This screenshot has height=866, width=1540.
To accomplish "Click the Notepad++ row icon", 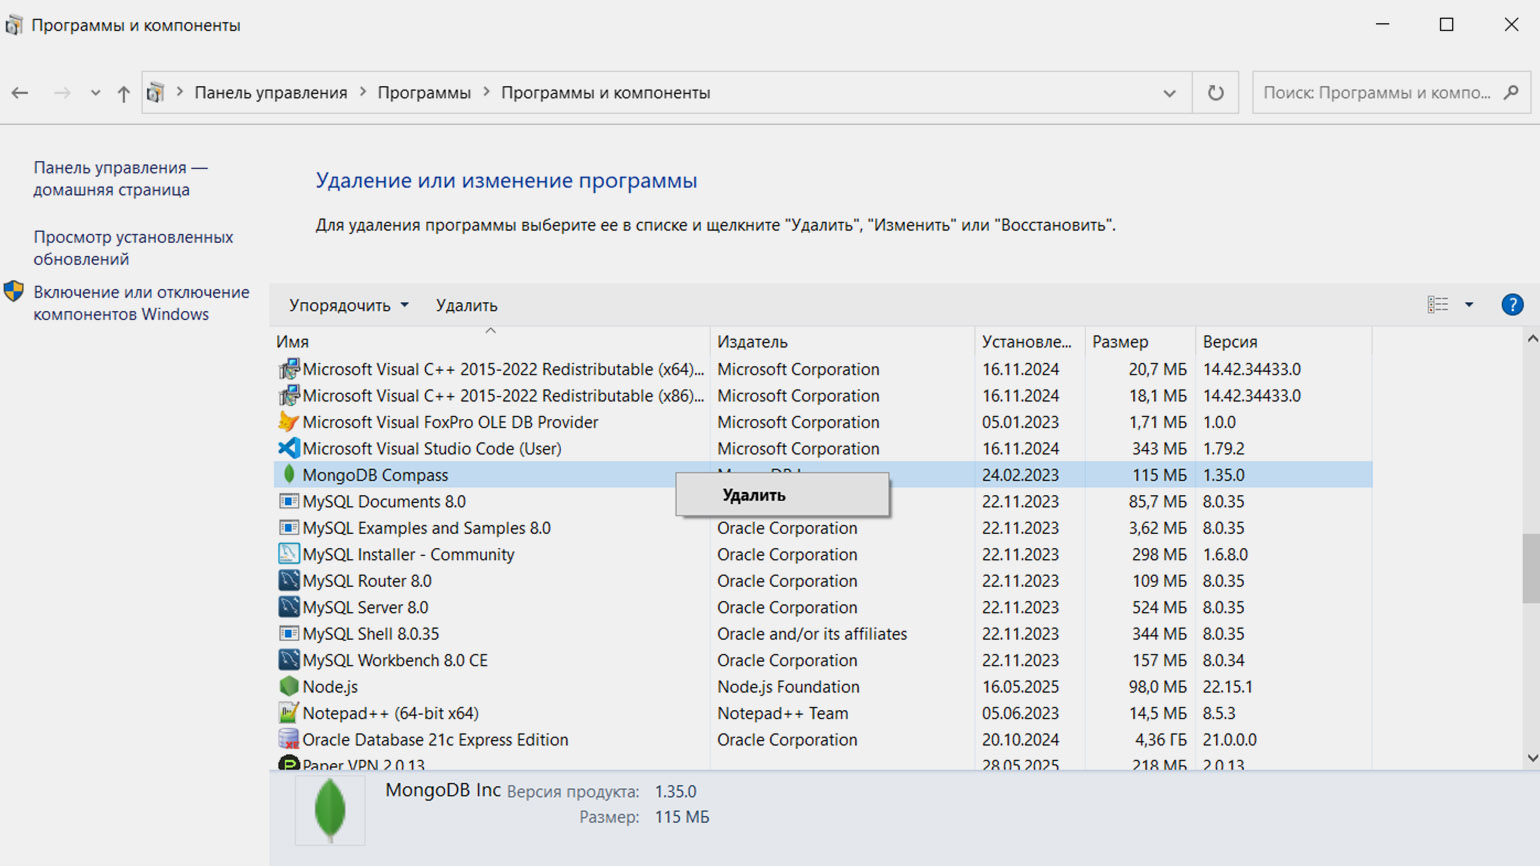I will coord(289,713).
